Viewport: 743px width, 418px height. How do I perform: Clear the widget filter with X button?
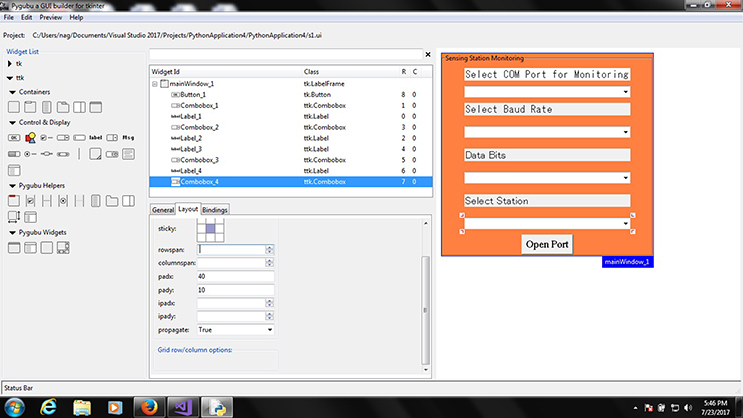click(428, 55)
